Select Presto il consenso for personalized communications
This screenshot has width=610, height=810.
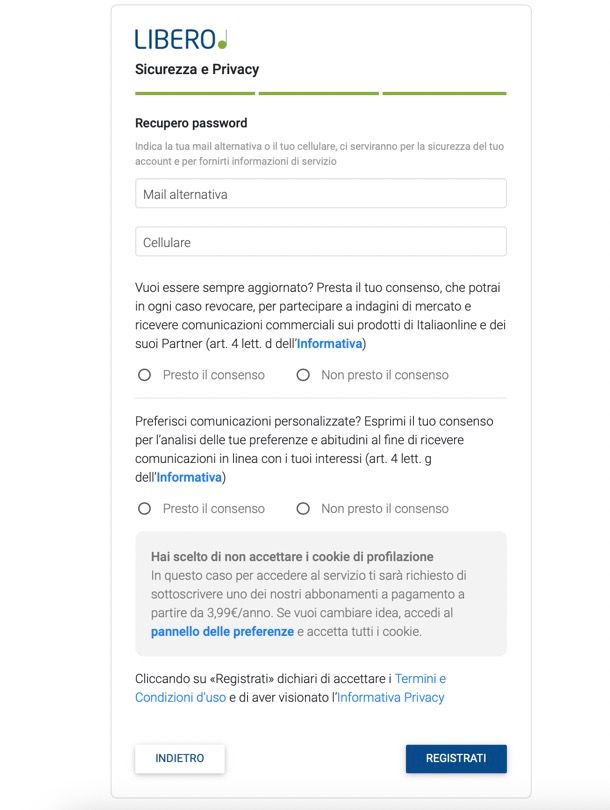144,508
